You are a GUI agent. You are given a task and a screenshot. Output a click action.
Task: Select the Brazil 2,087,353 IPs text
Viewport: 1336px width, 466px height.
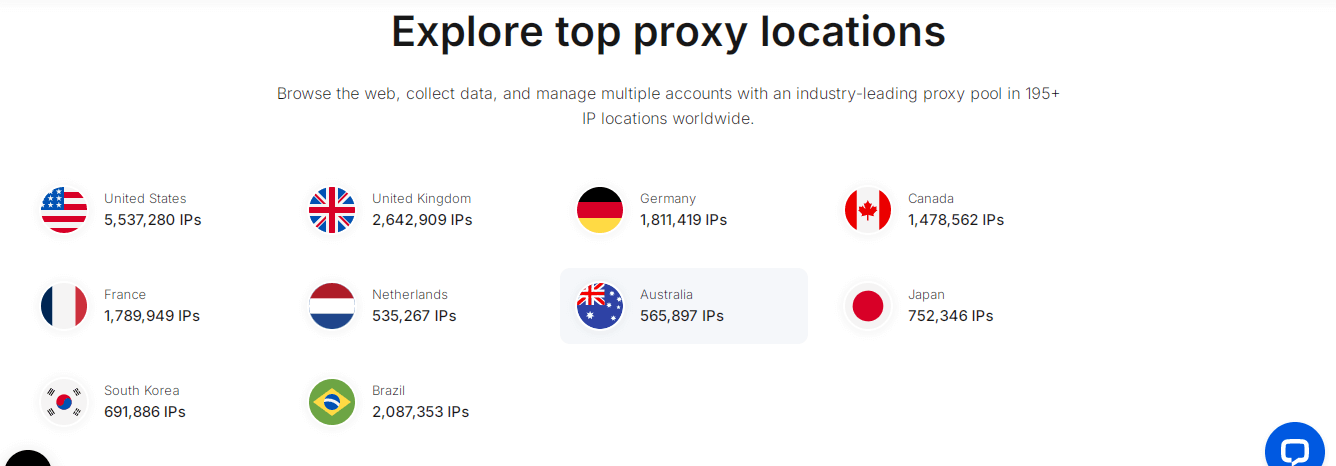point(420,412)
